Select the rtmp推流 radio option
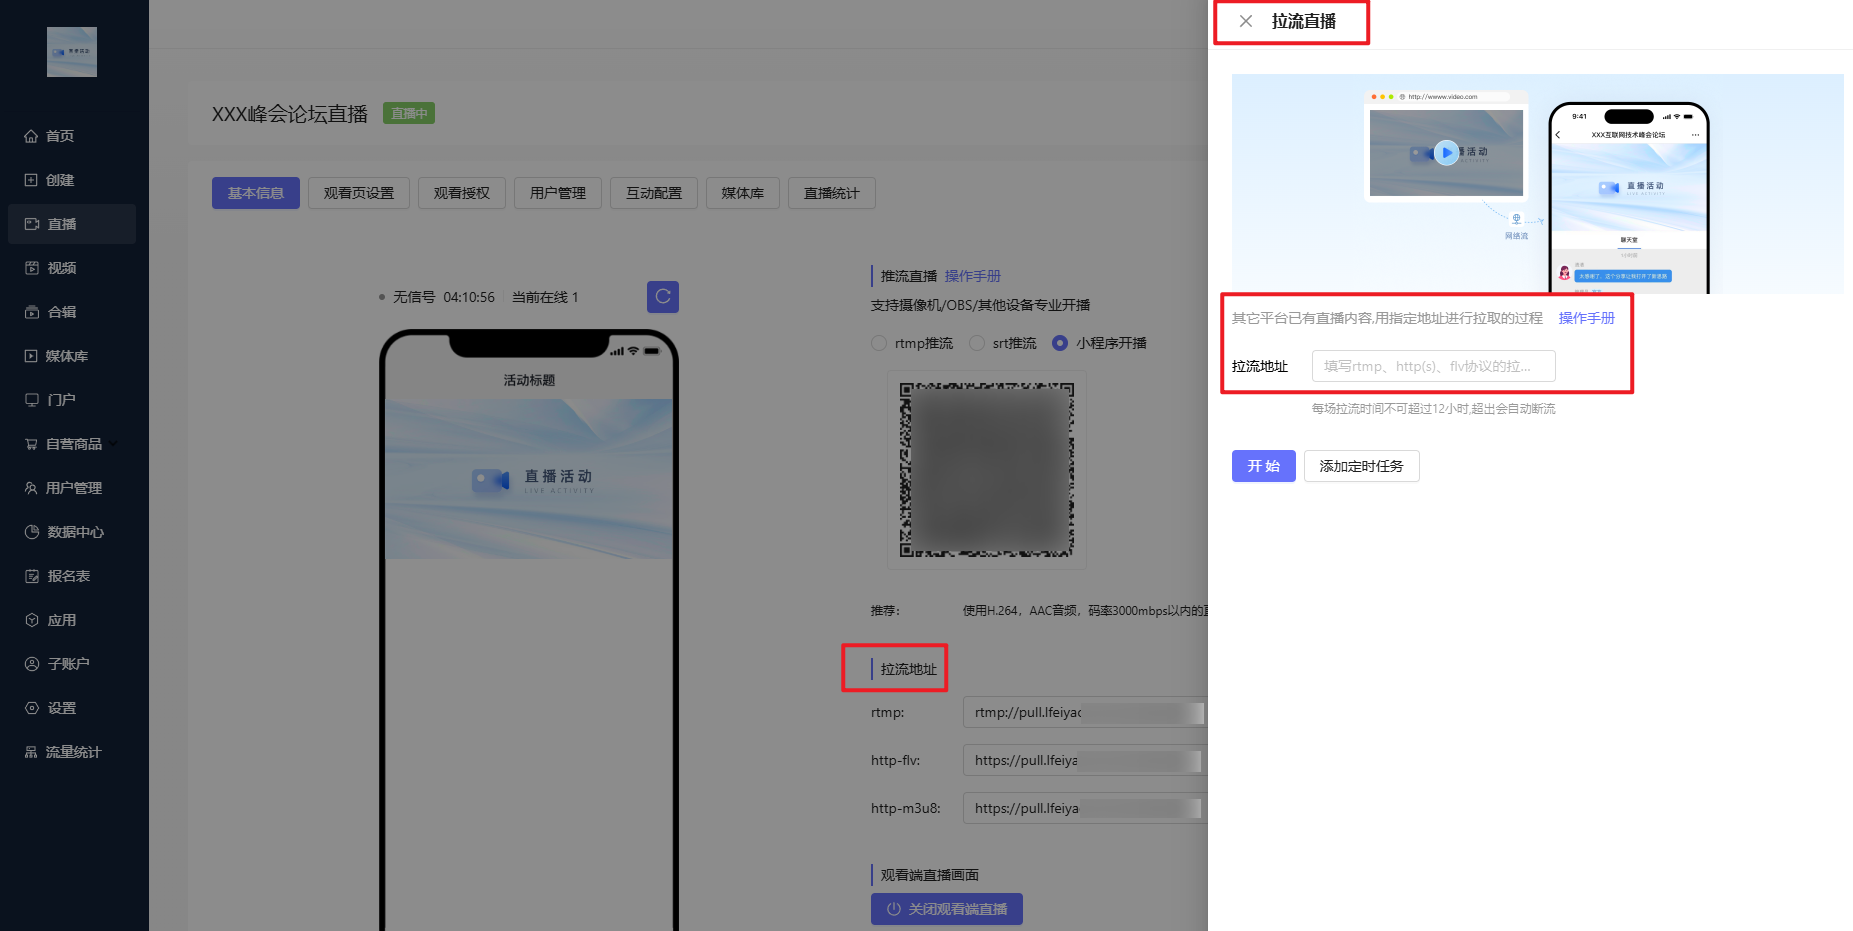The height and width of the screenshot is (931, 1853). 879,343
